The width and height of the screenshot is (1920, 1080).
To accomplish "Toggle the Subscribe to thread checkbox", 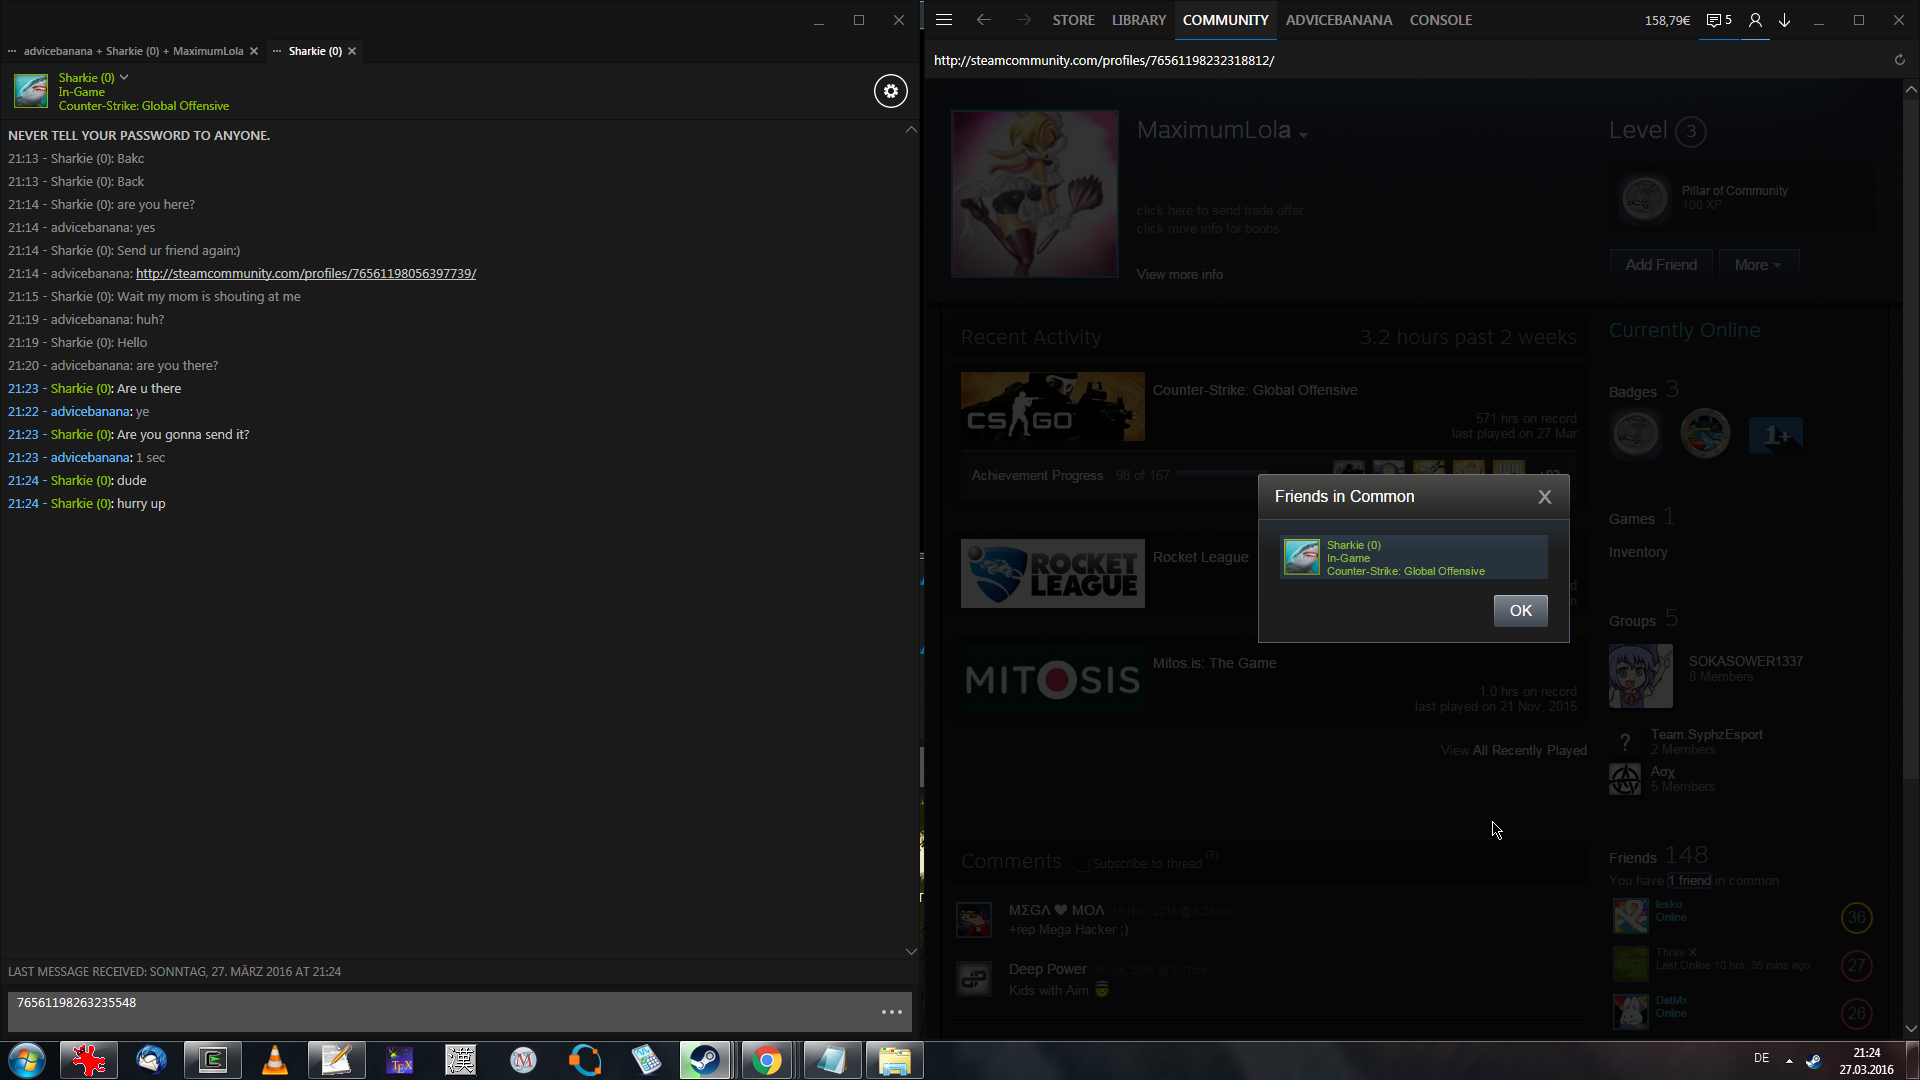I will (x=1082, y=863).
